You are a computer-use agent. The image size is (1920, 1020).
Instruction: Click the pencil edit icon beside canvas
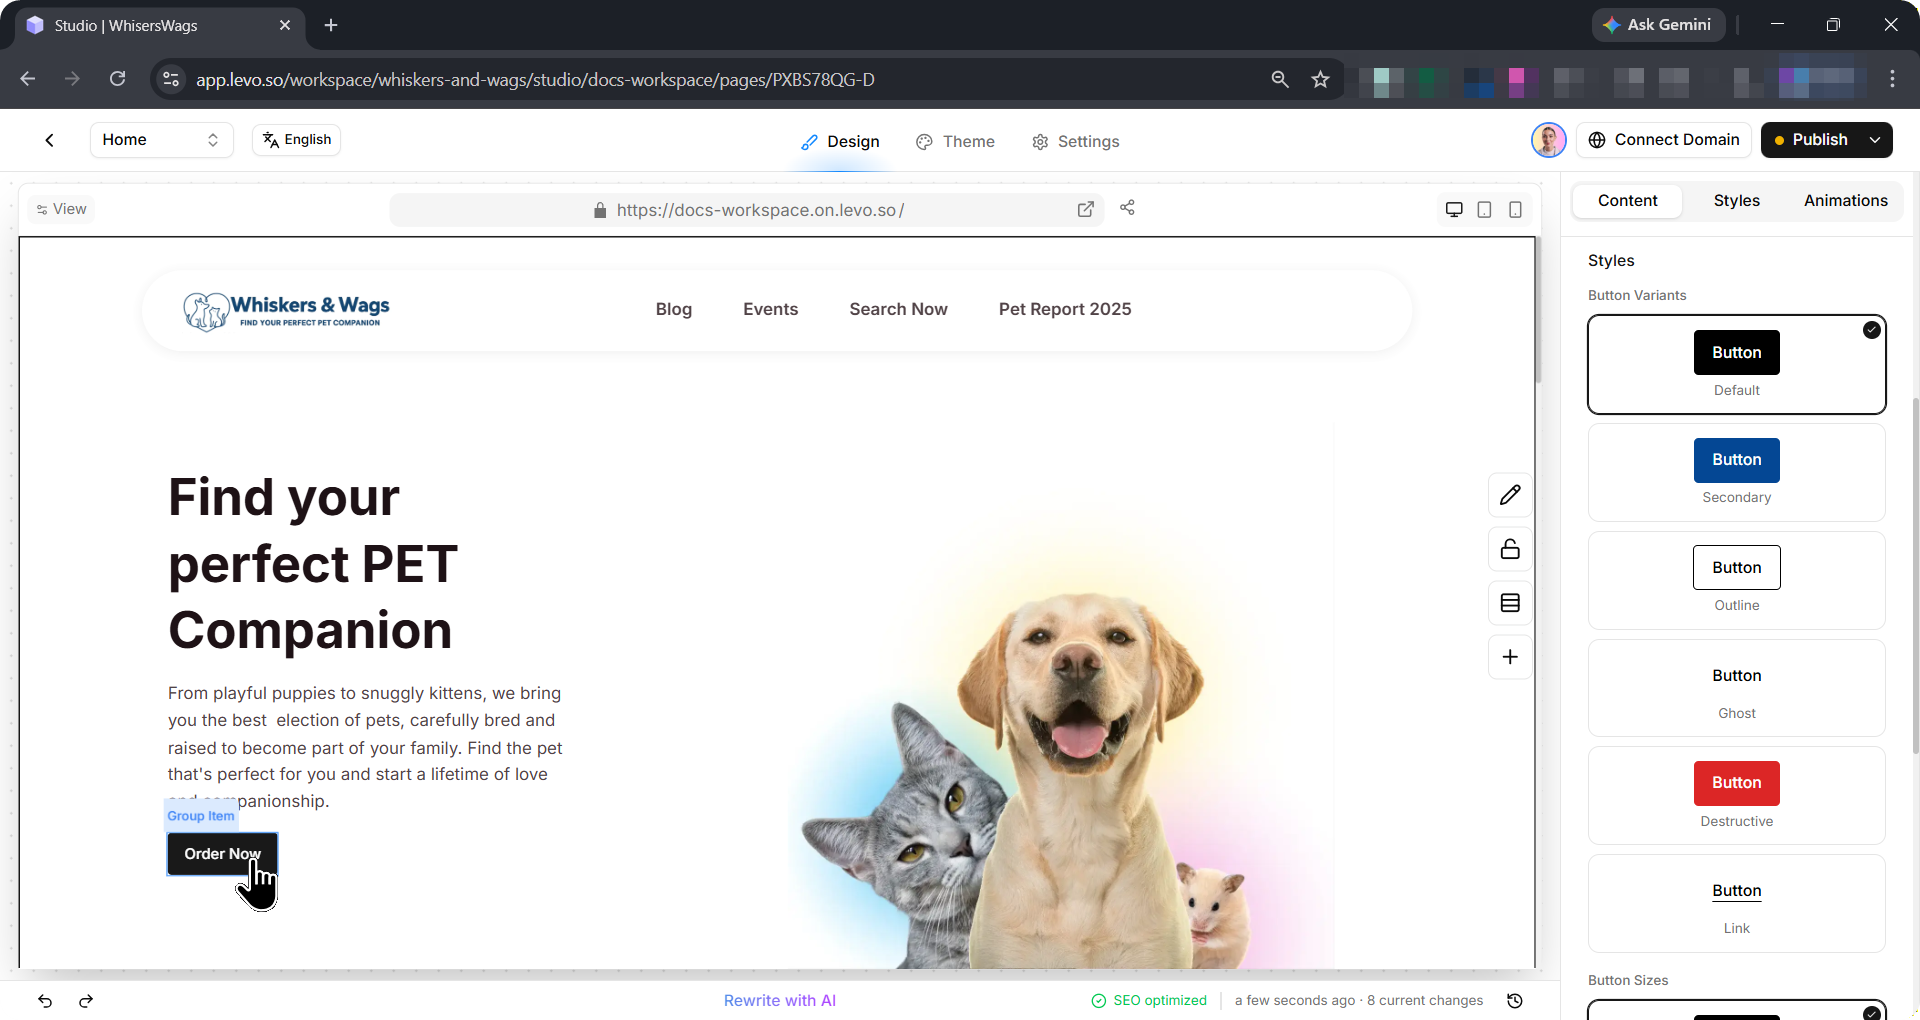[1510, 495]
